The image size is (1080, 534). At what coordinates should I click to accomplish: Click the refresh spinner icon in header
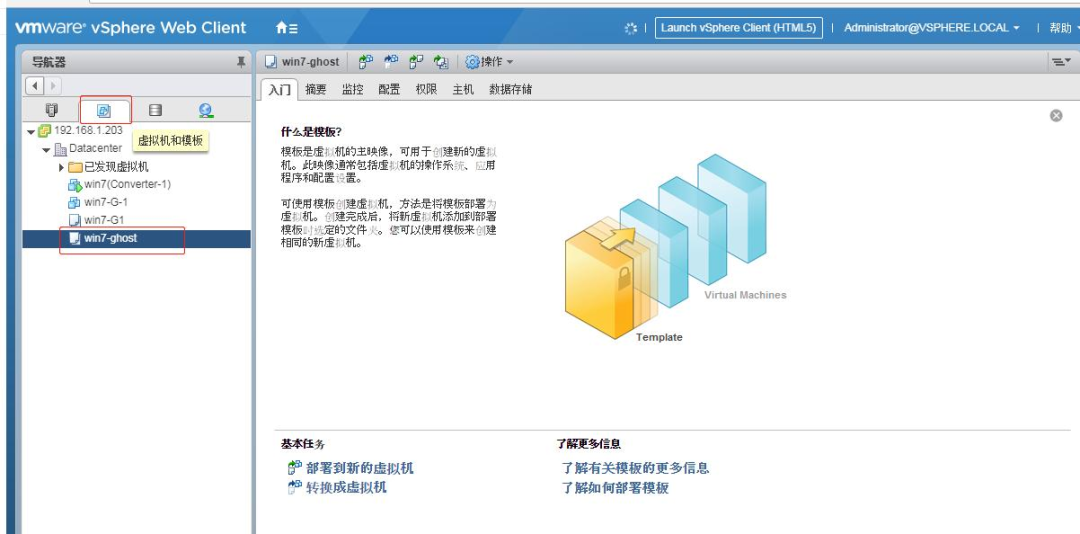630,28
